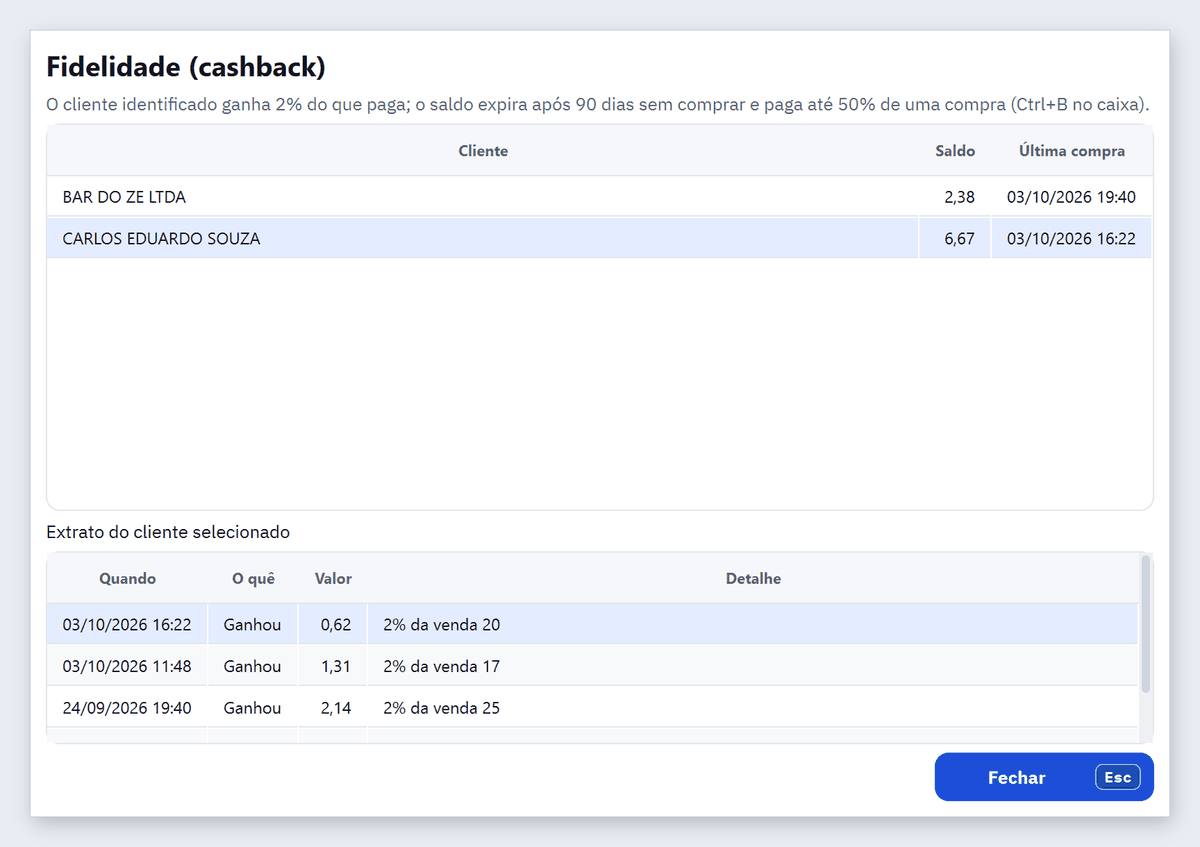Close the dialog with the Fechar button
The width and height of the screenshot is (1200, 847).
coord(1044,777)
